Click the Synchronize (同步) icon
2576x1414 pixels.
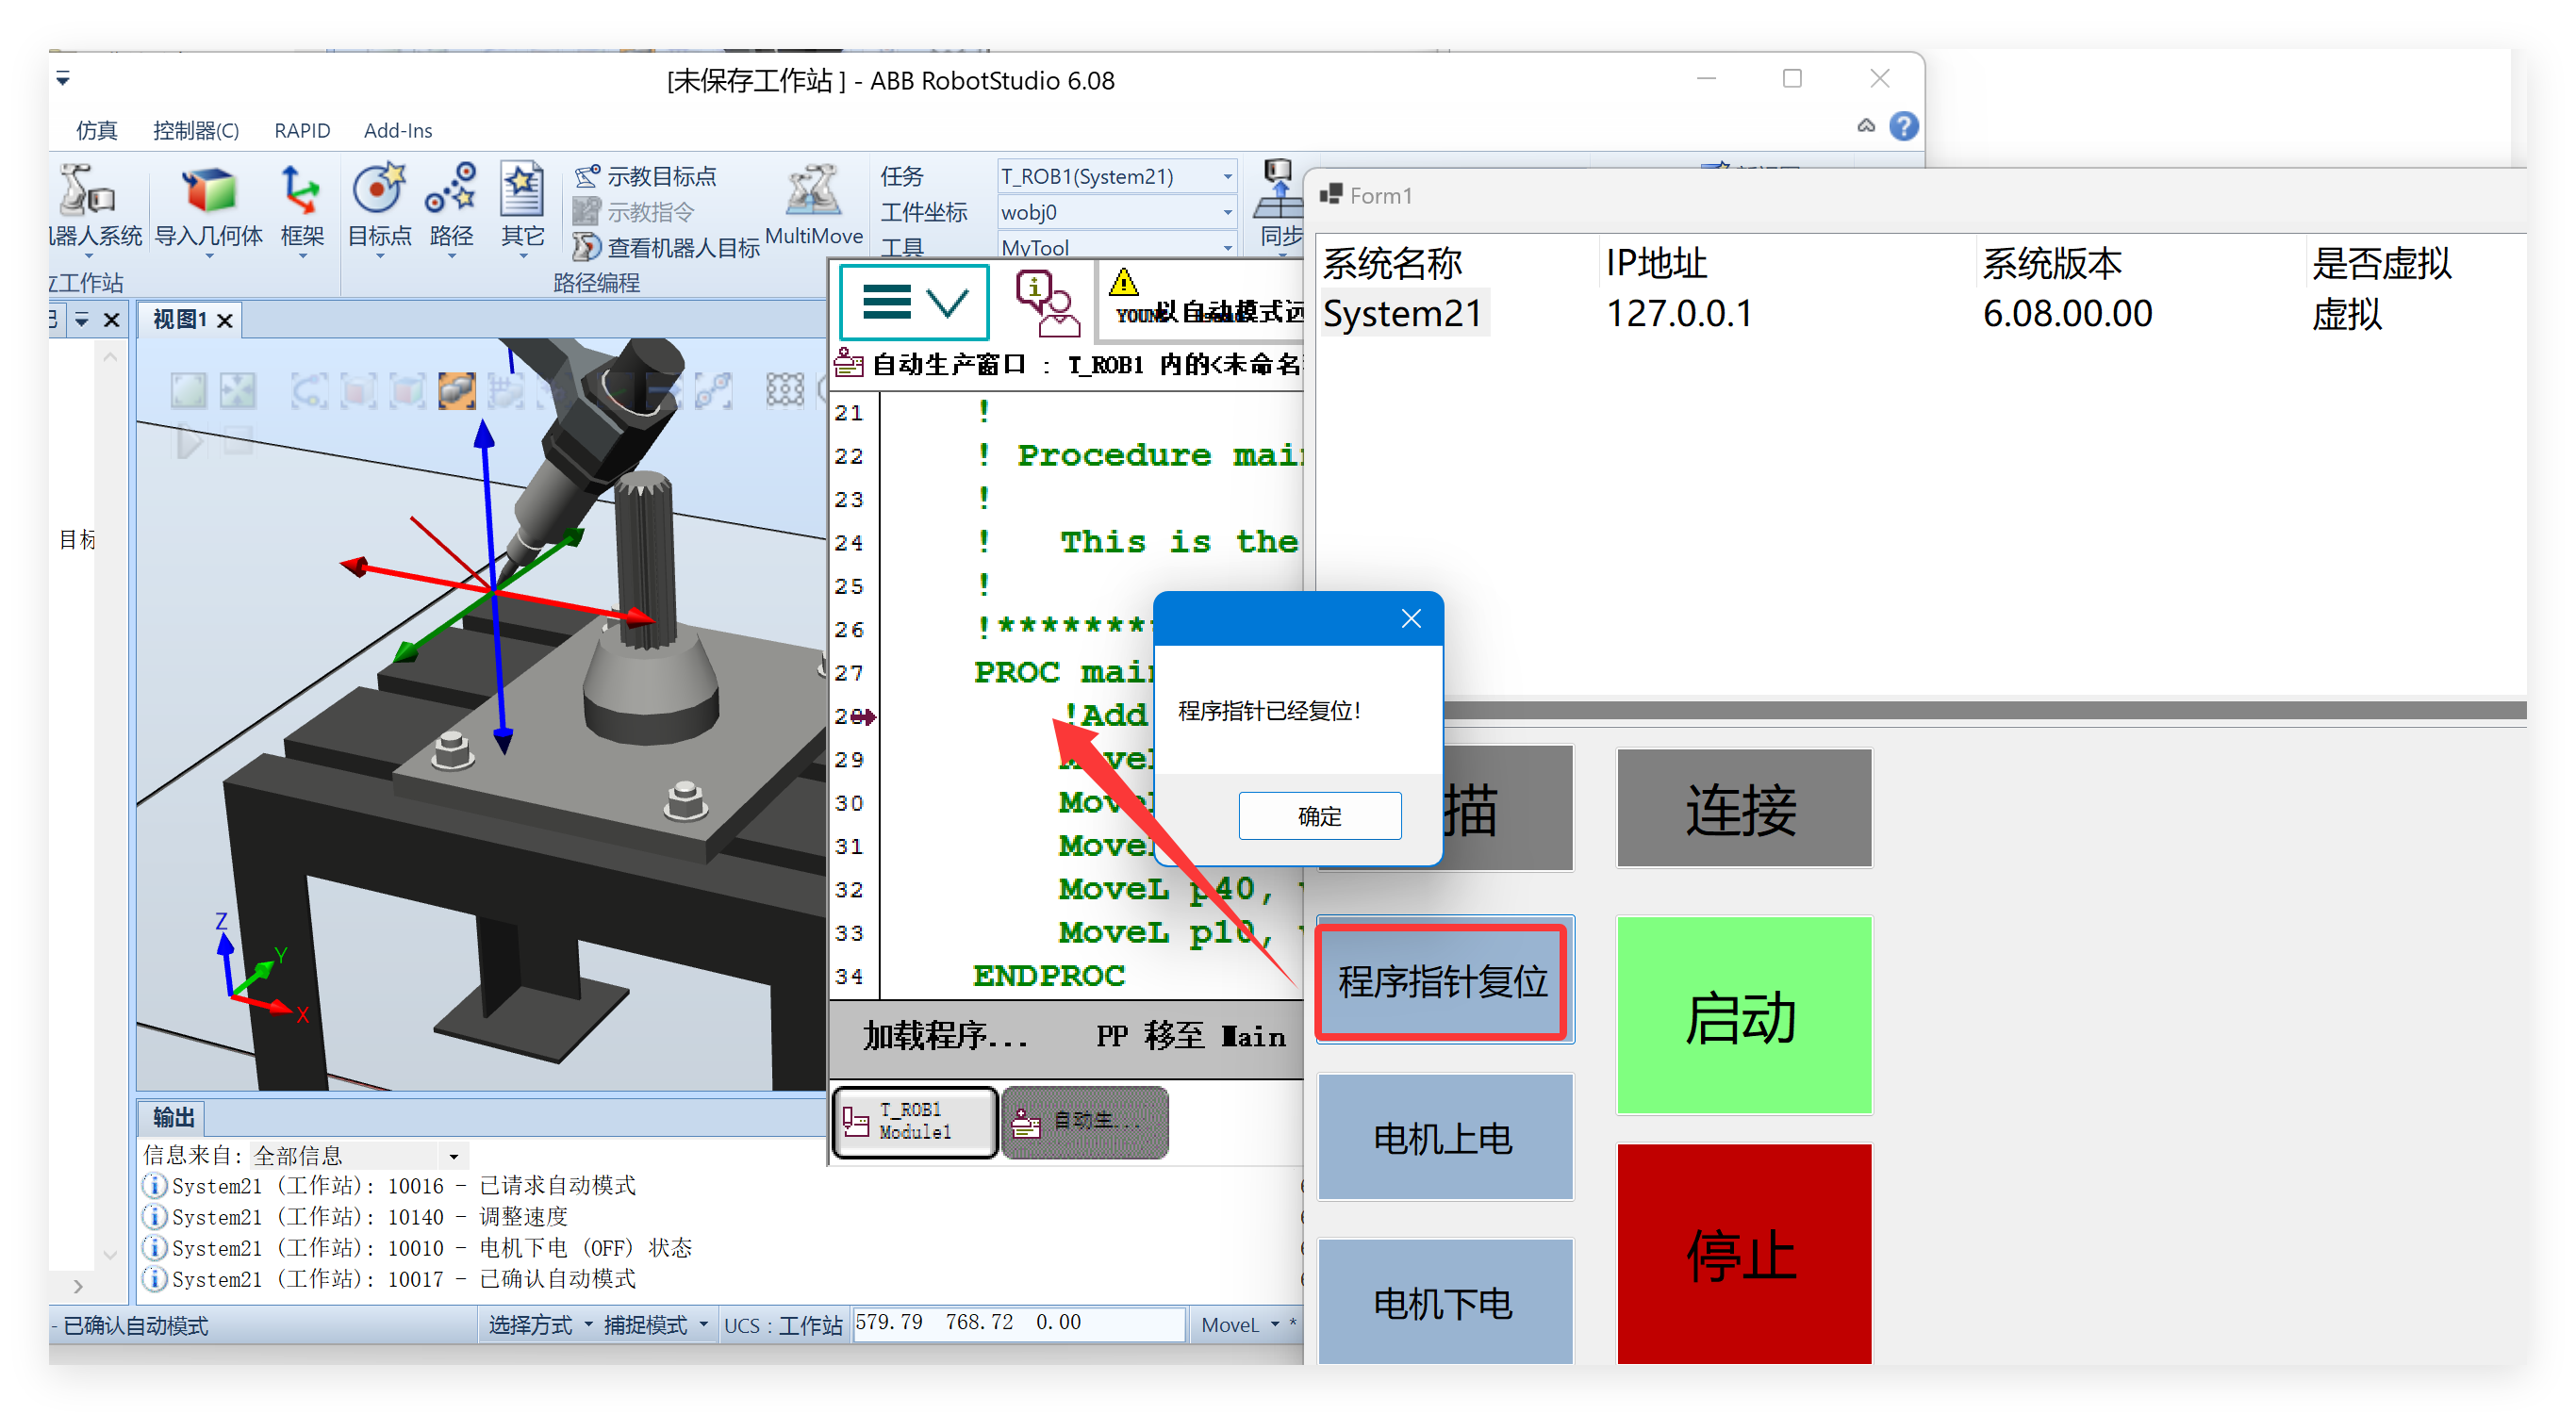coord(1279,190)
